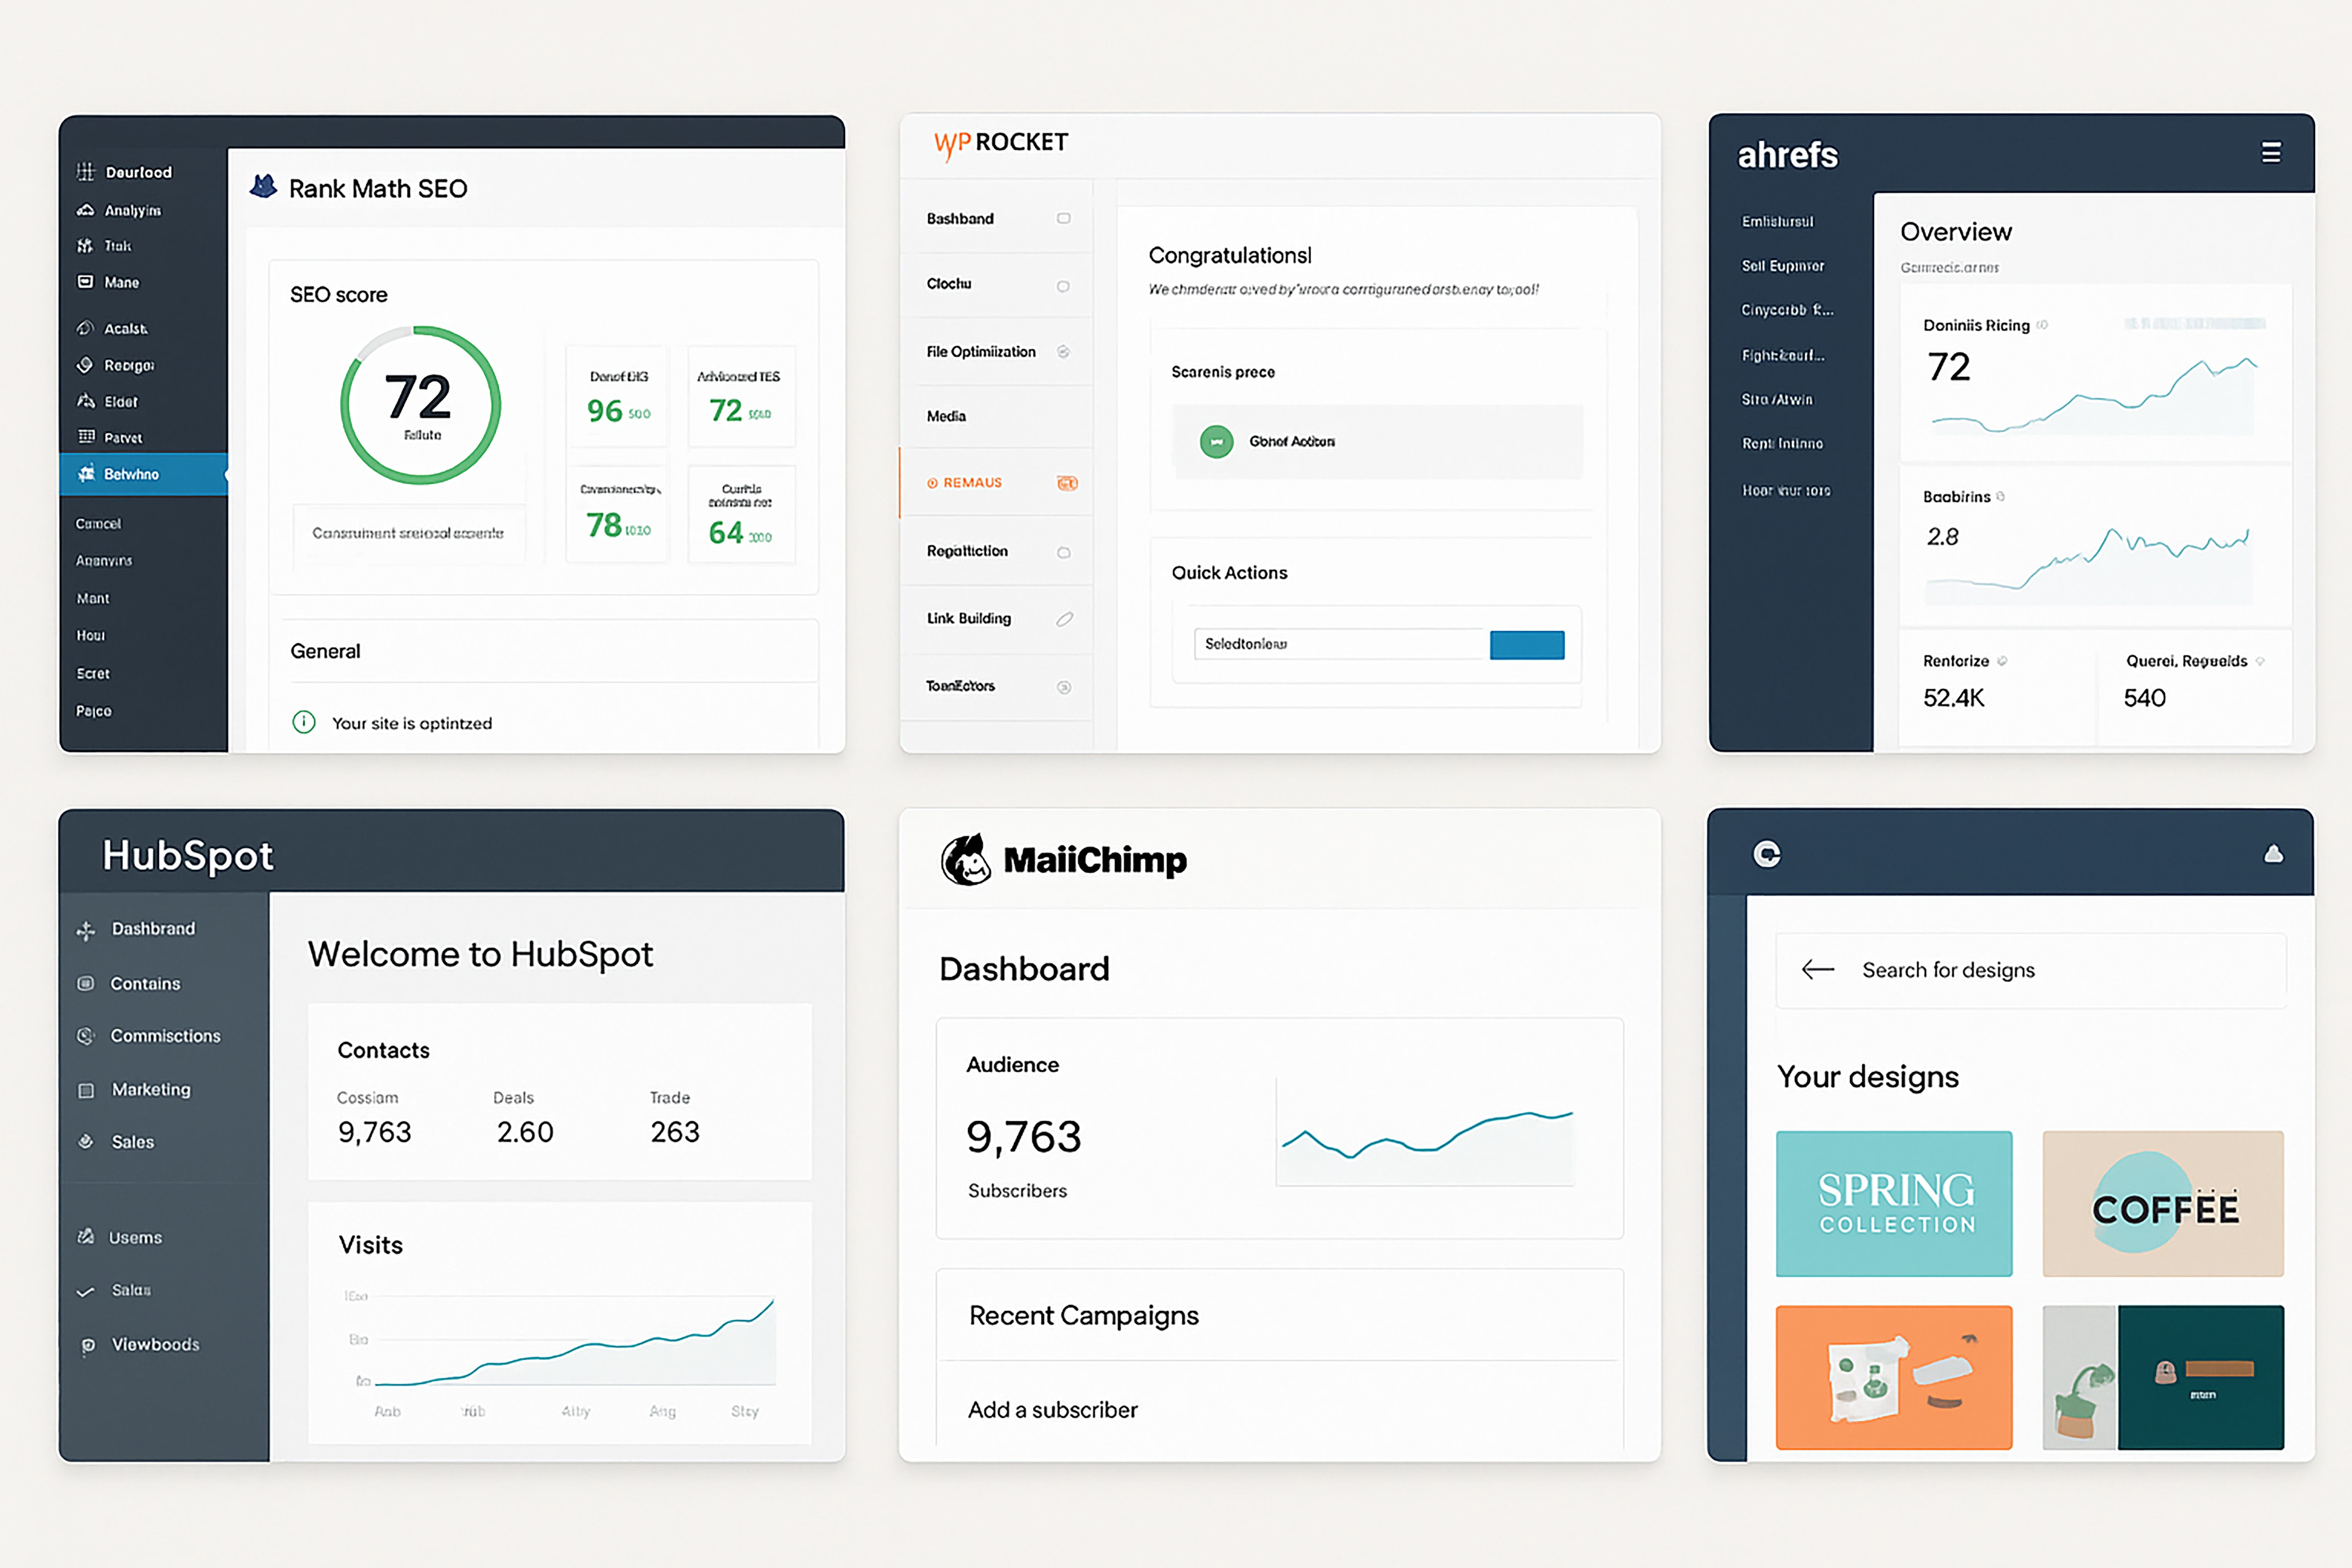Toggle the Bashband switch in WP Rocket
This screenshot has height=1568, width=2352.
coord(1063,218)
